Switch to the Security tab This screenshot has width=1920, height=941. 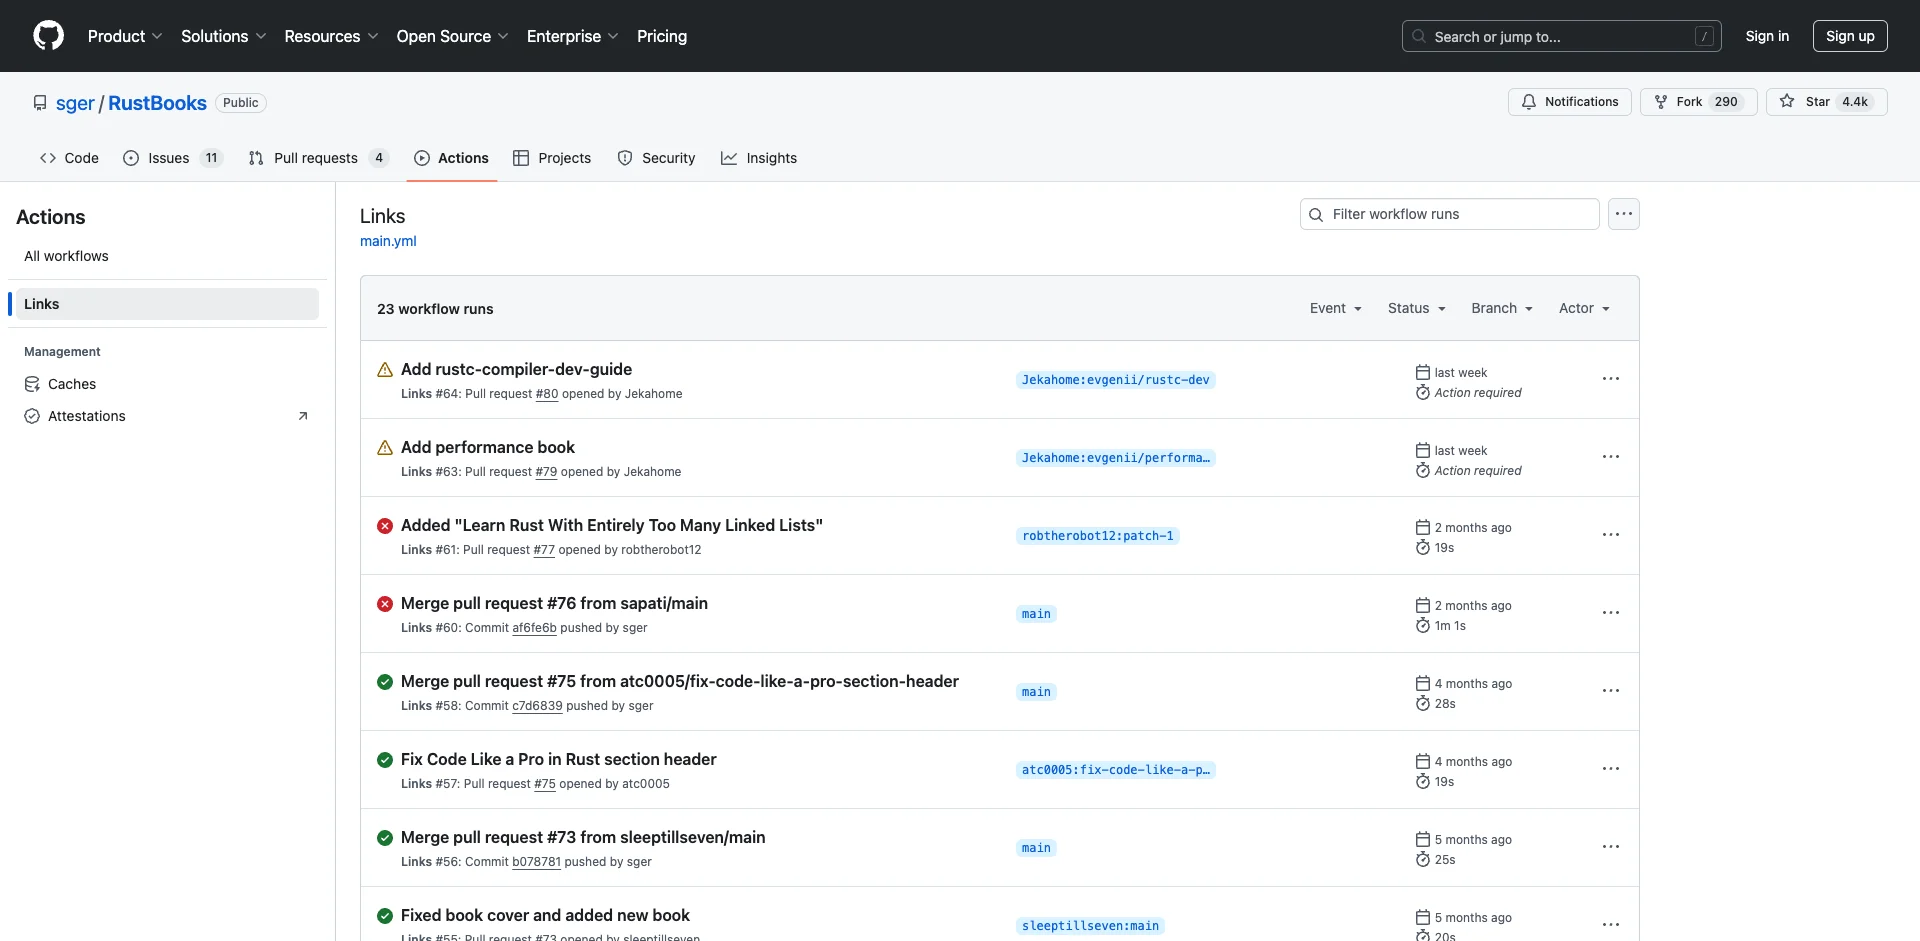(x=656, y=158)
